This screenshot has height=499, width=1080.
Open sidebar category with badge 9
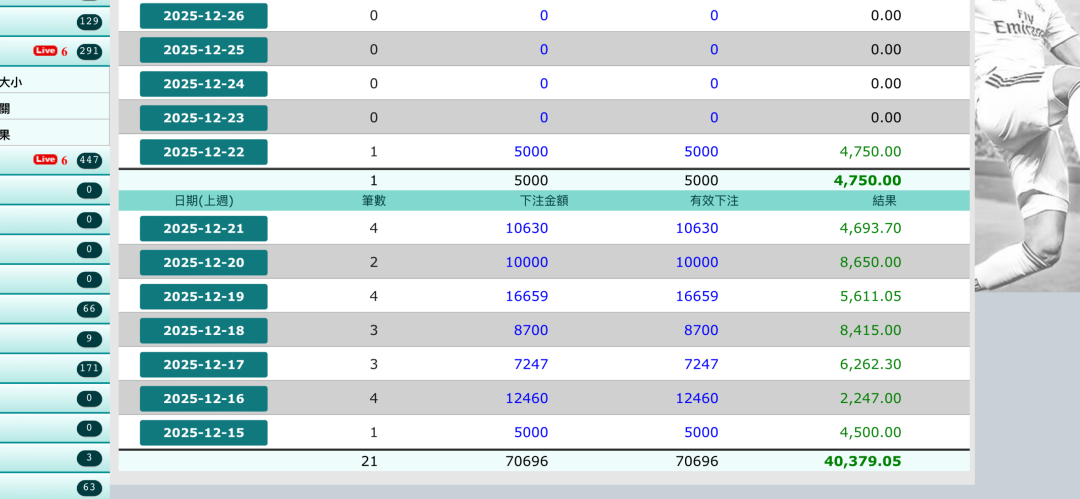point(54,338)
